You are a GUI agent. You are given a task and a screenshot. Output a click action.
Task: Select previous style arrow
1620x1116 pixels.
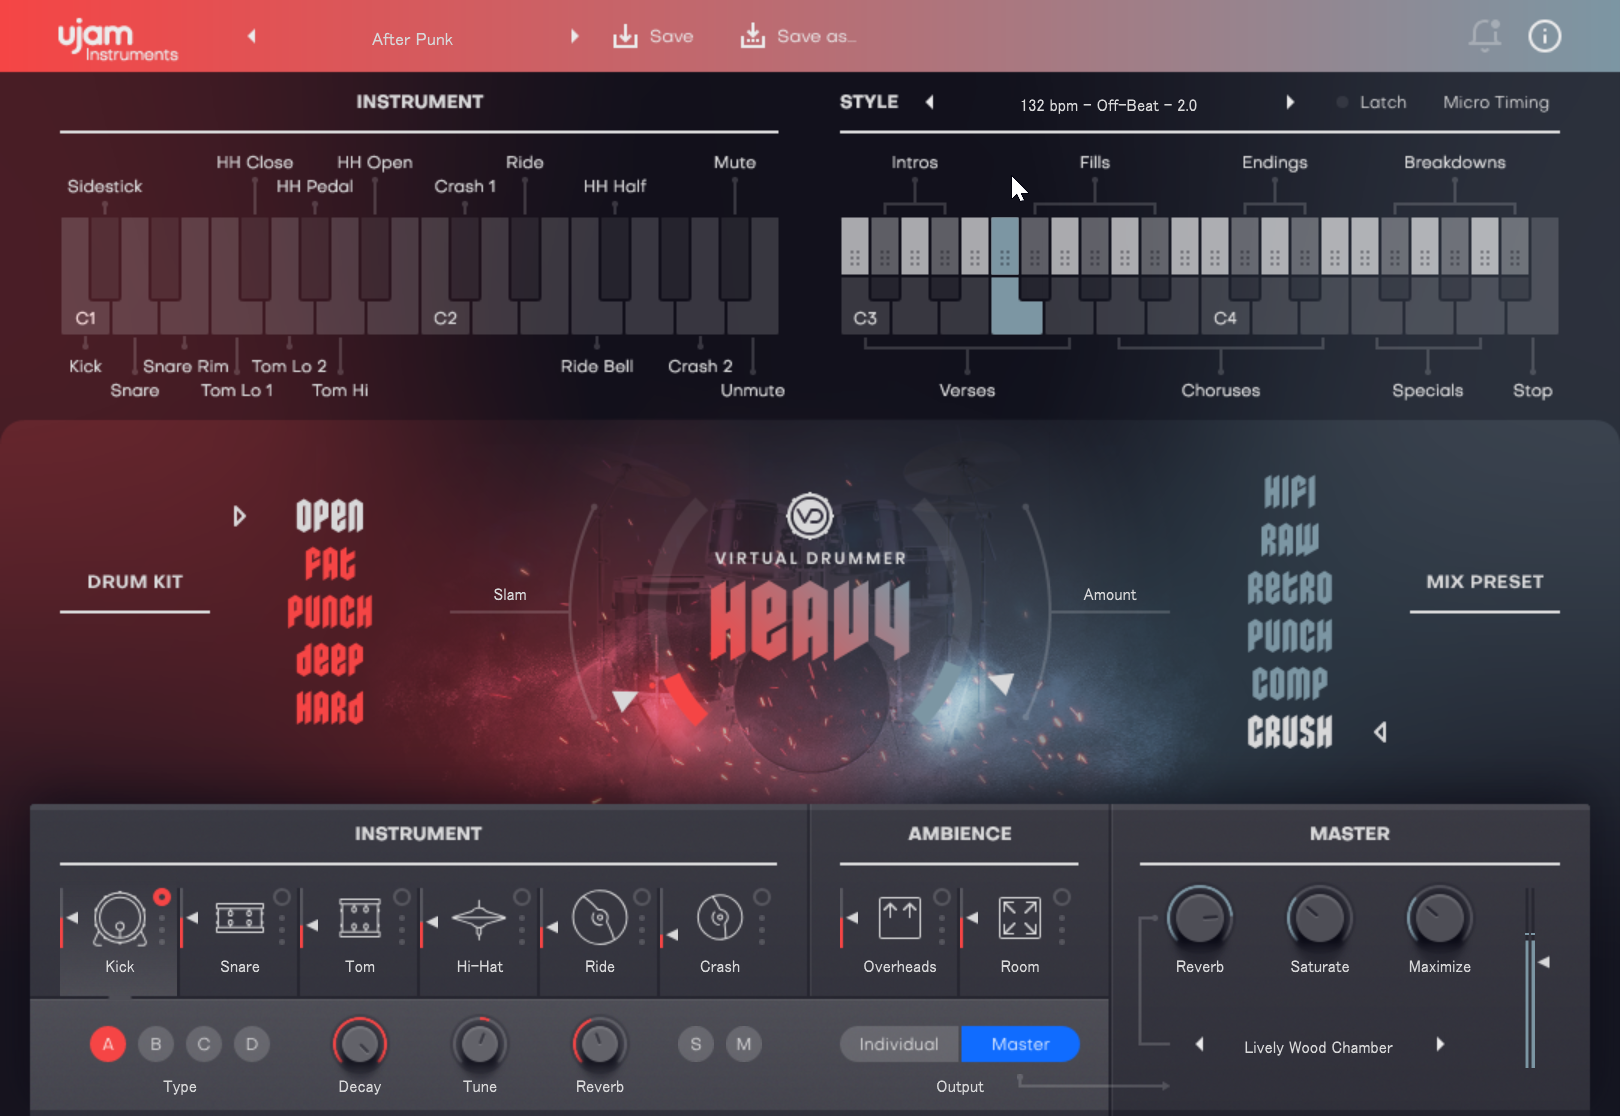[x=929, y=102]
